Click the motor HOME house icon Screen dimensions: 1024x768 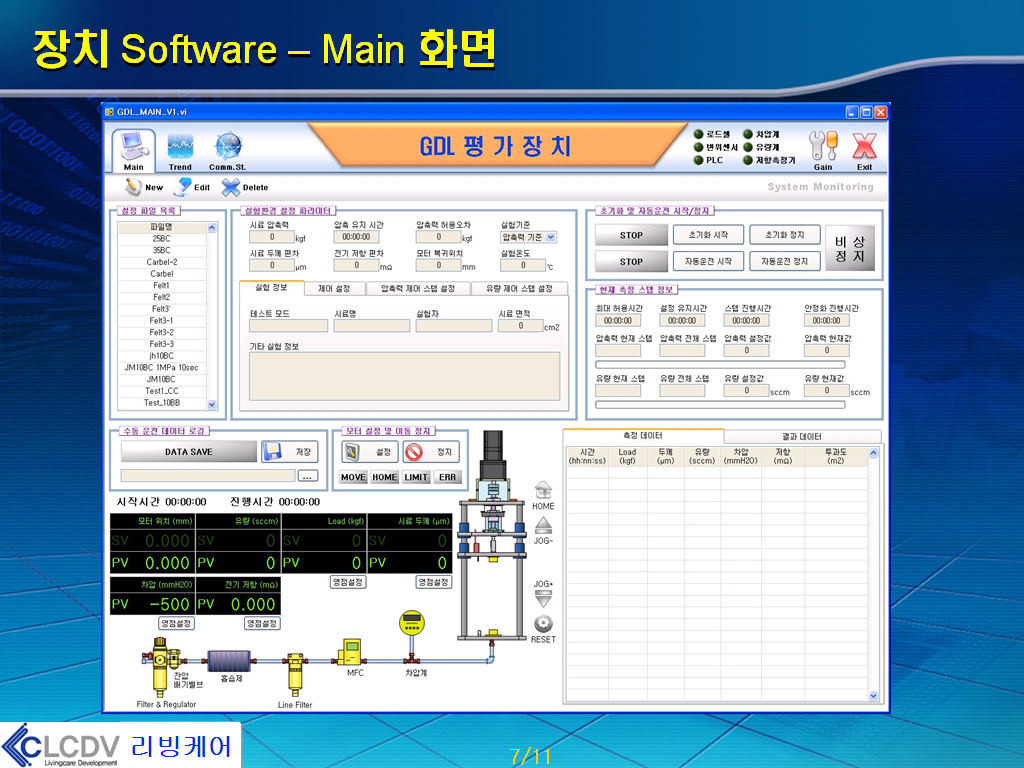543,490
